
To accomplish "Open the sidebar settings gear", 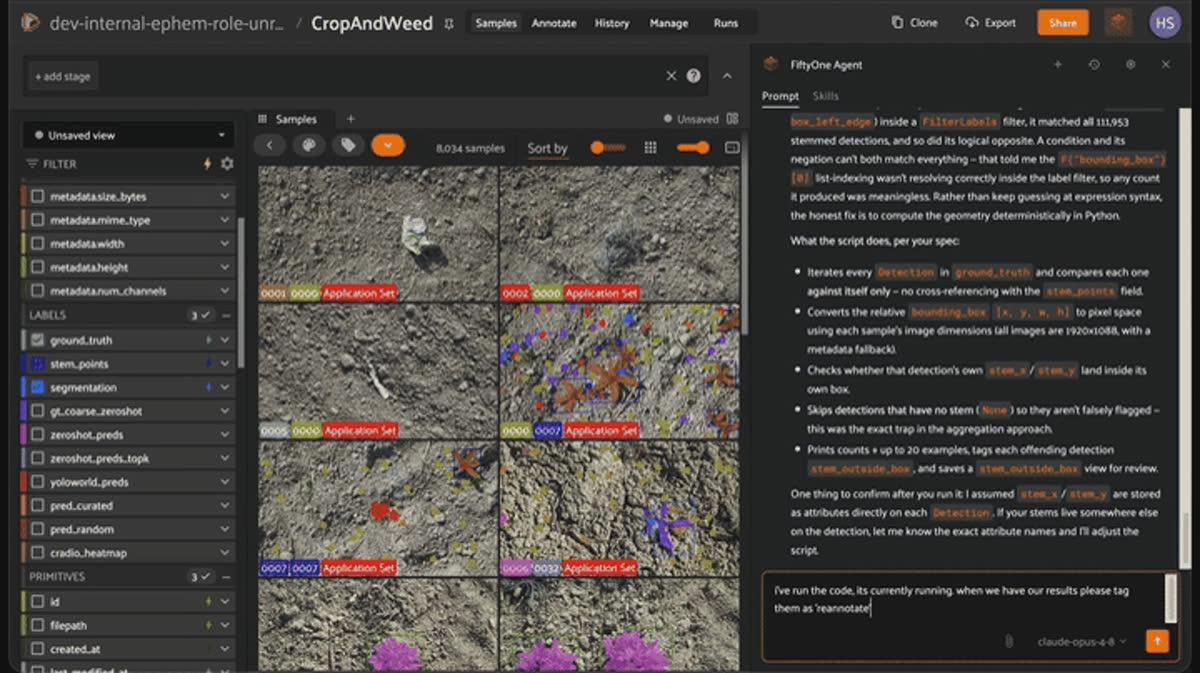I will coord(227,164).
